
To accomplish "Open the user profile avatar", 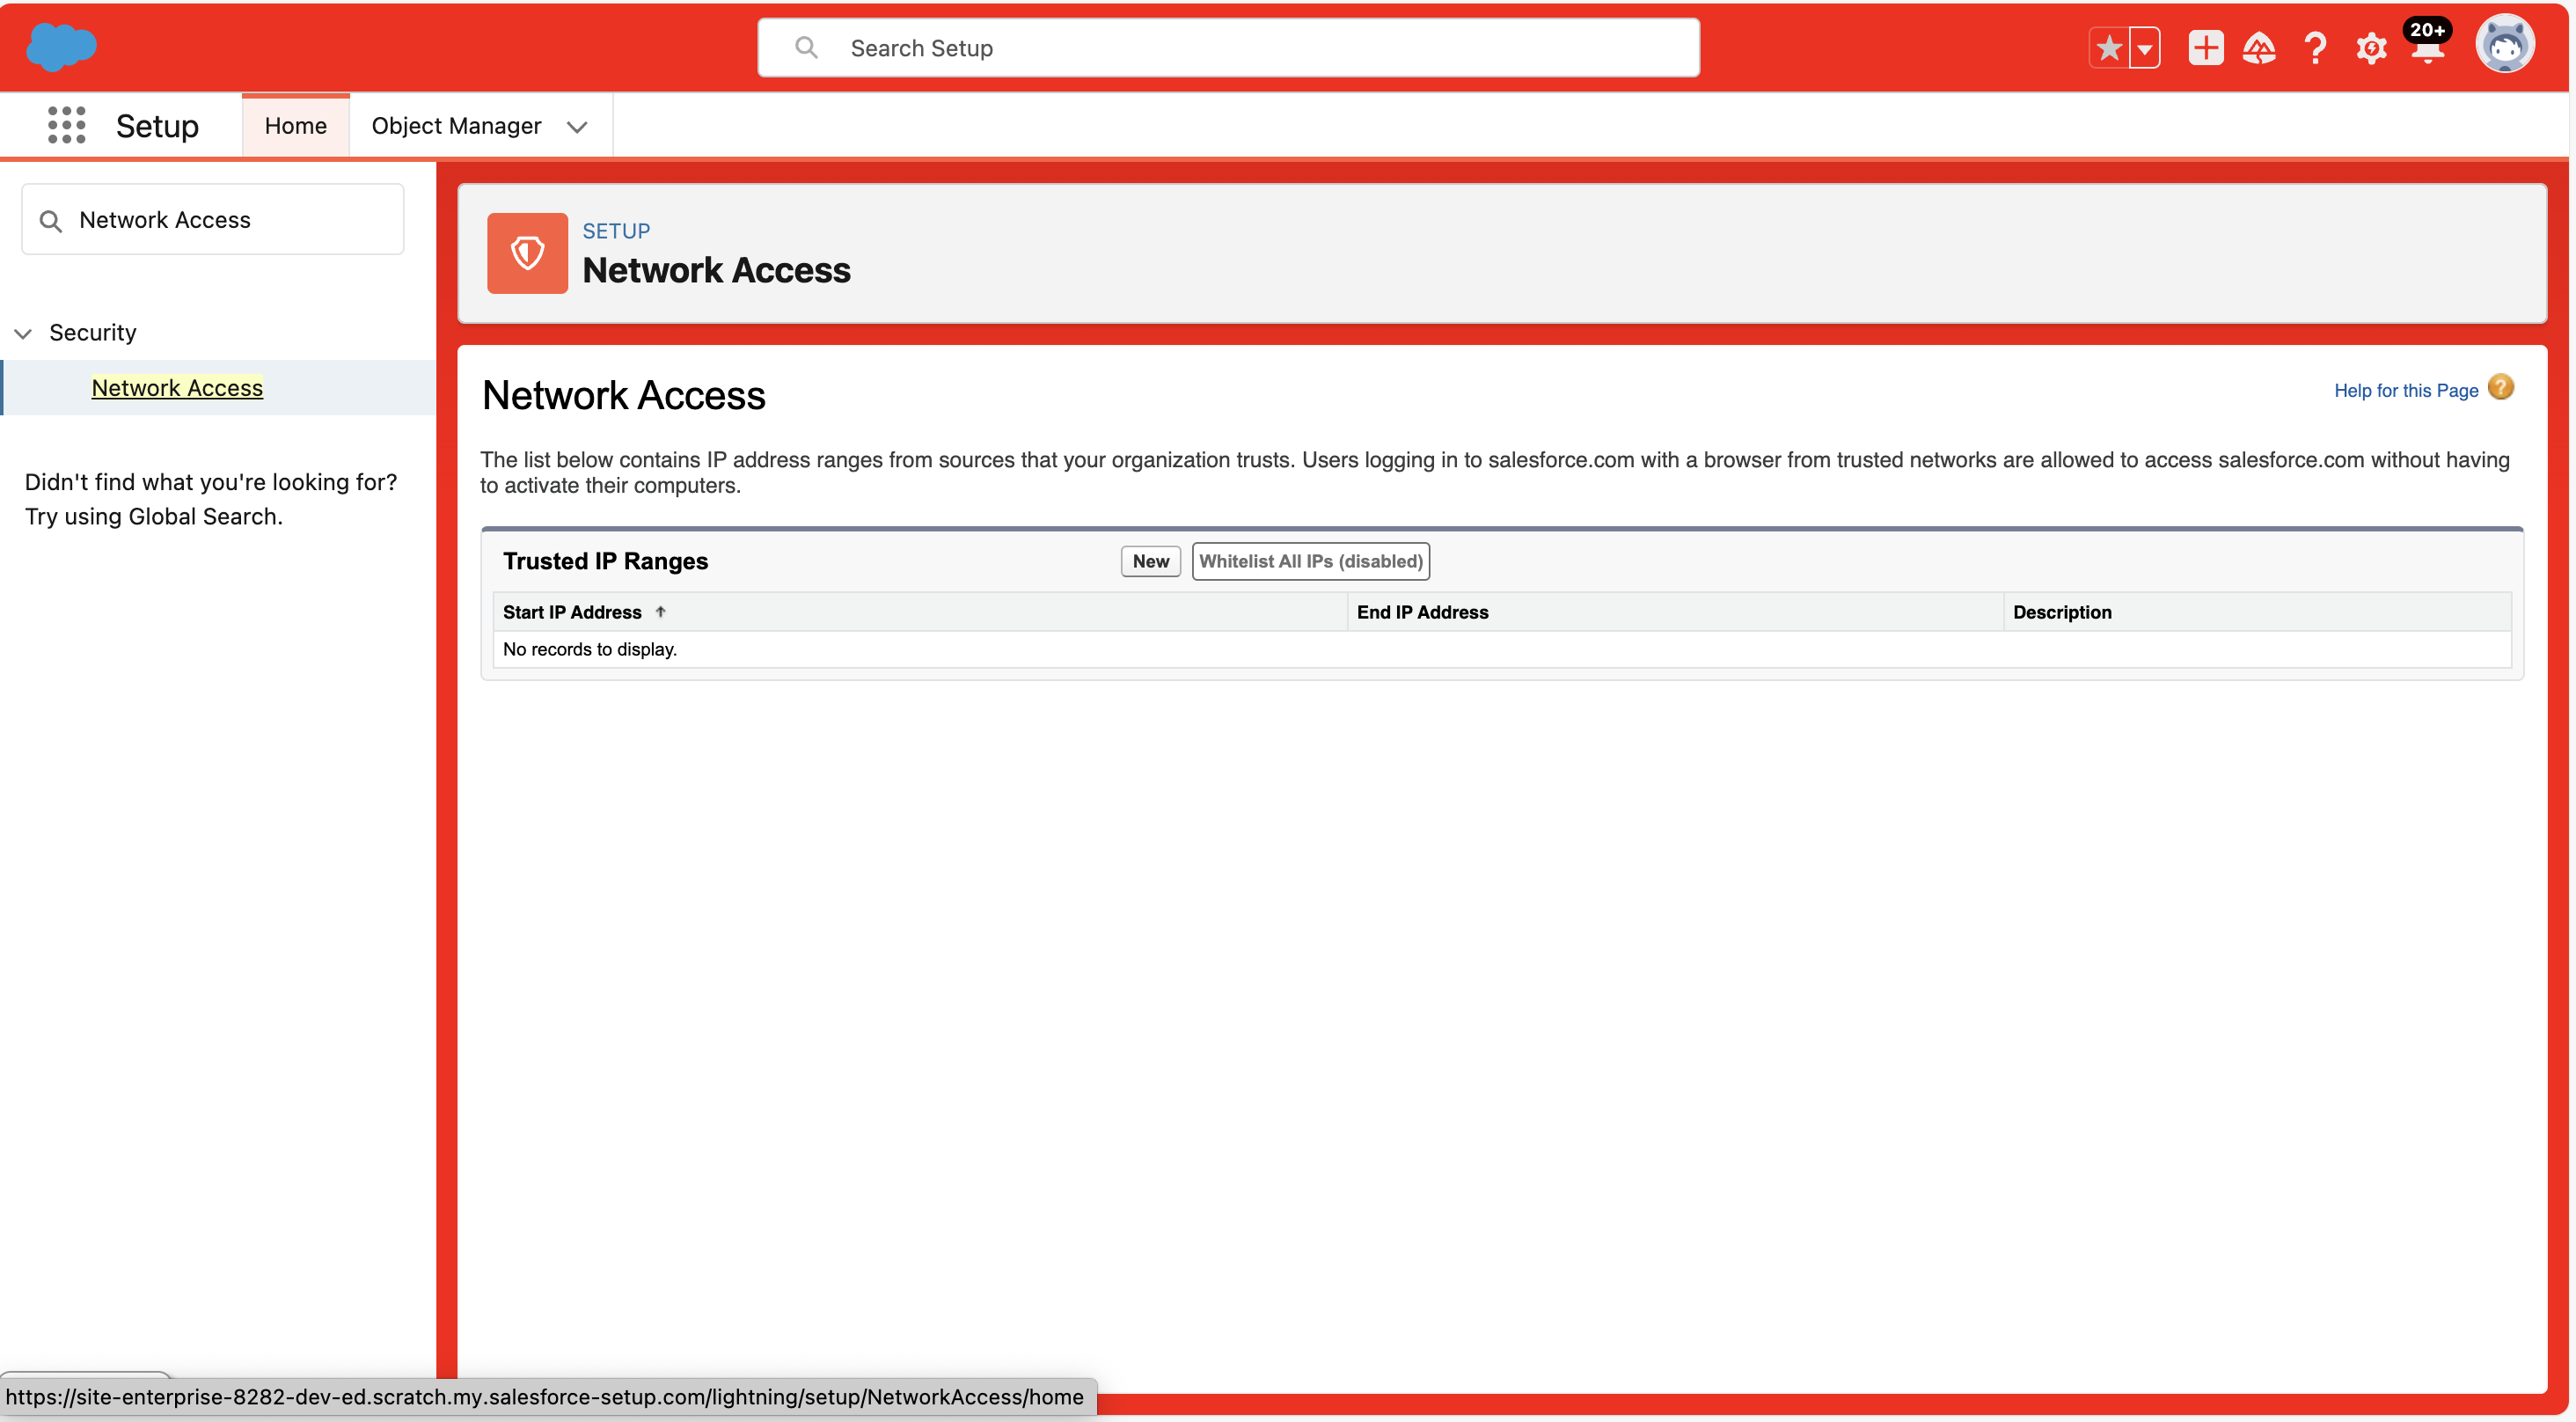I will [2504, 45].
